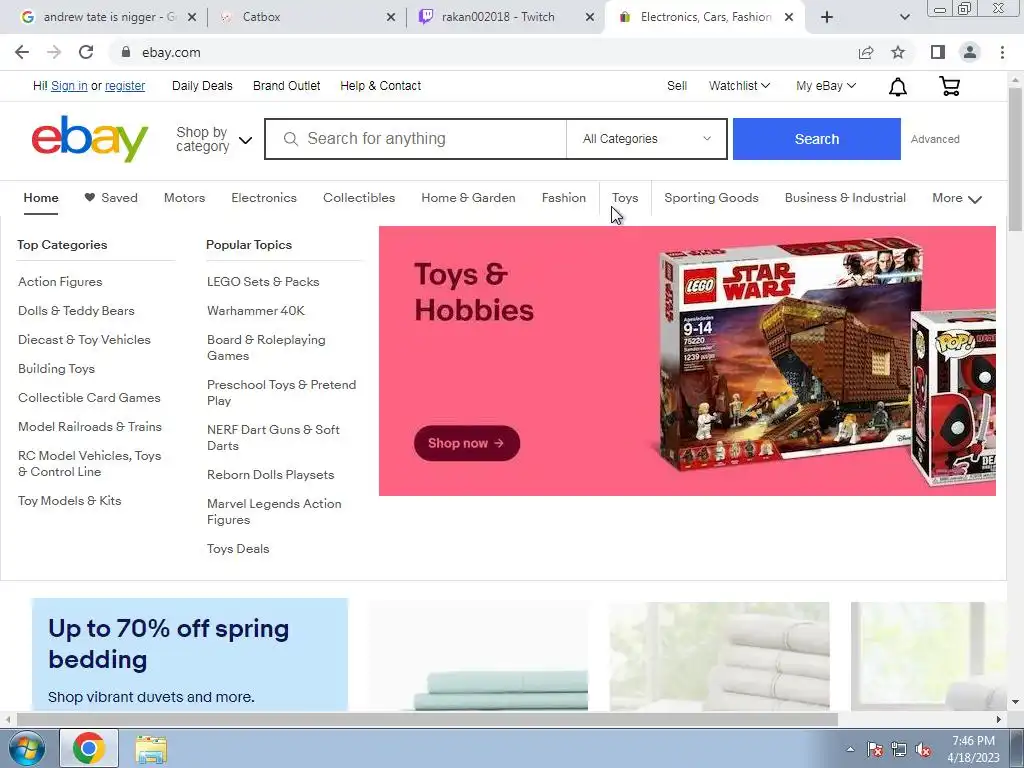Open a new browser tab with plus button
Image resolution: width=1024 pixels, height=768 pixels.
point(827,17)
